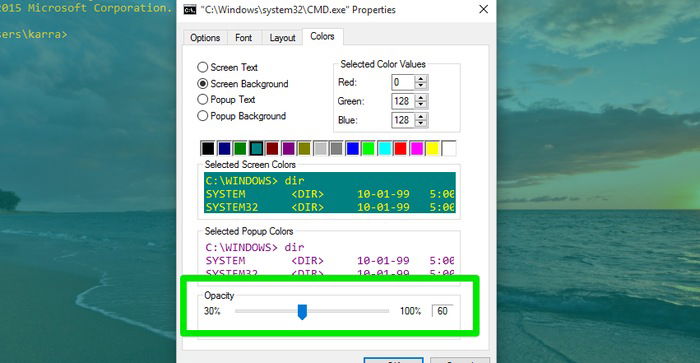This screenshot has height=363, width=700.
Task: Pick the cyan color swatch
Action: pyautogui.click(x=385, y=148)
